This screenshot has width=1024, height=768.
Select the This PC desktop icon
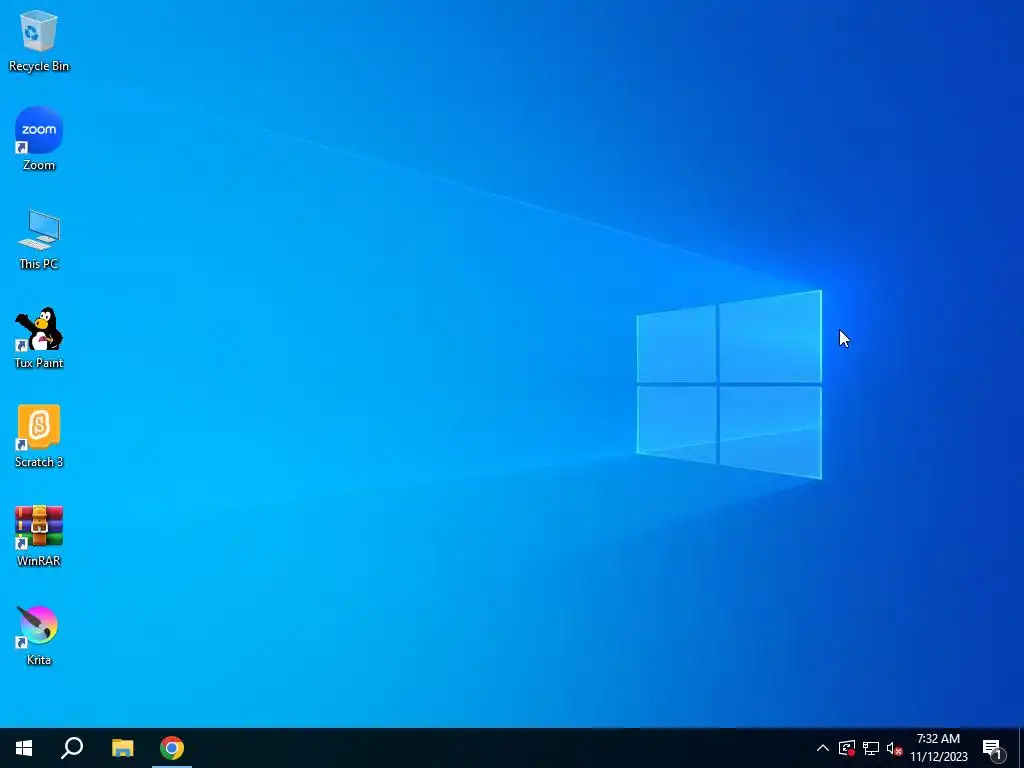pos(39,239)
